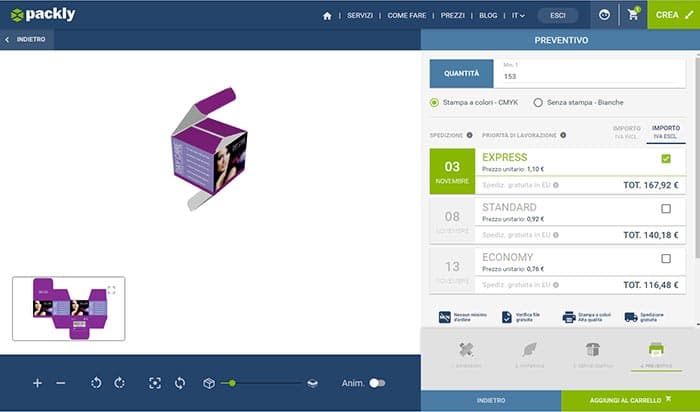Screen dimensions: 700x412
Task: Click the reset rotation sync icon
Action: (x=180, y=383)
